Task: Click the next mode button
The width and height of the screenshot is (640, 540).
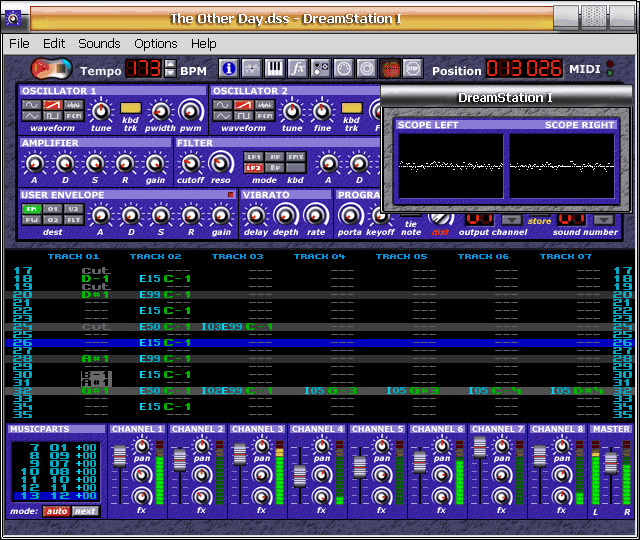Action: coord(85,511)
